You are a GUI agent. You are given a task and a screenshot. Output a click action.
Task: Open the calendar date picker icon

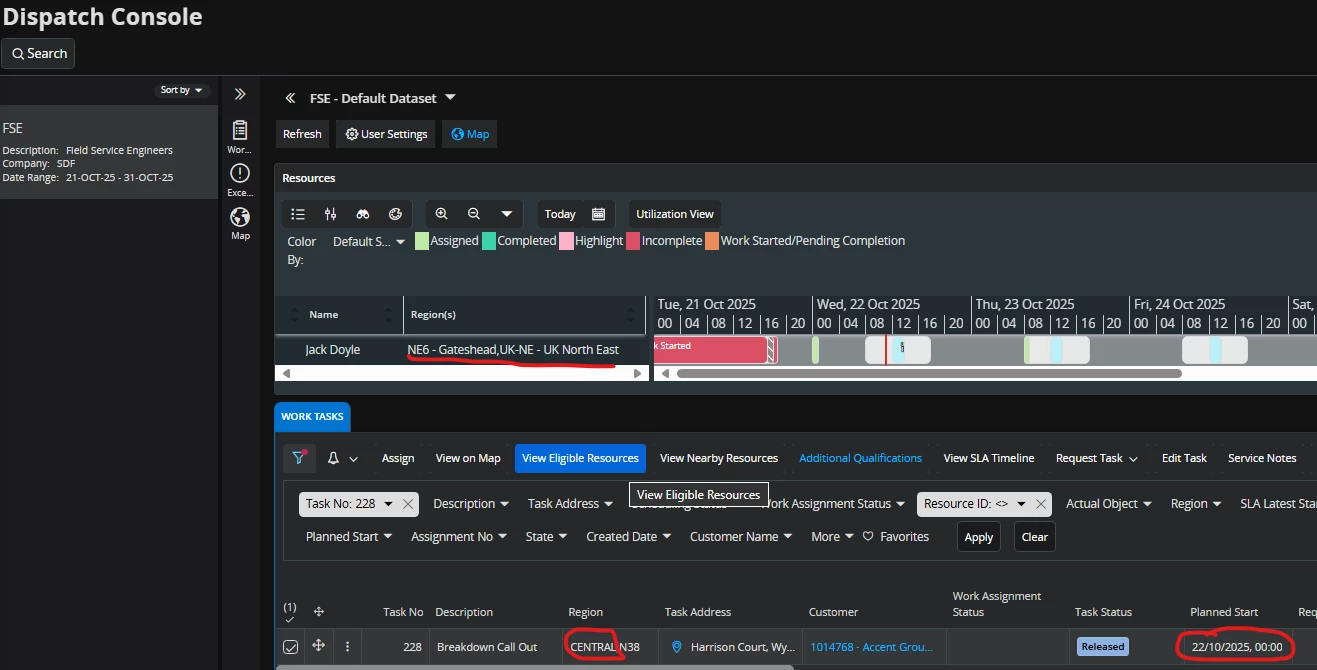598,214
